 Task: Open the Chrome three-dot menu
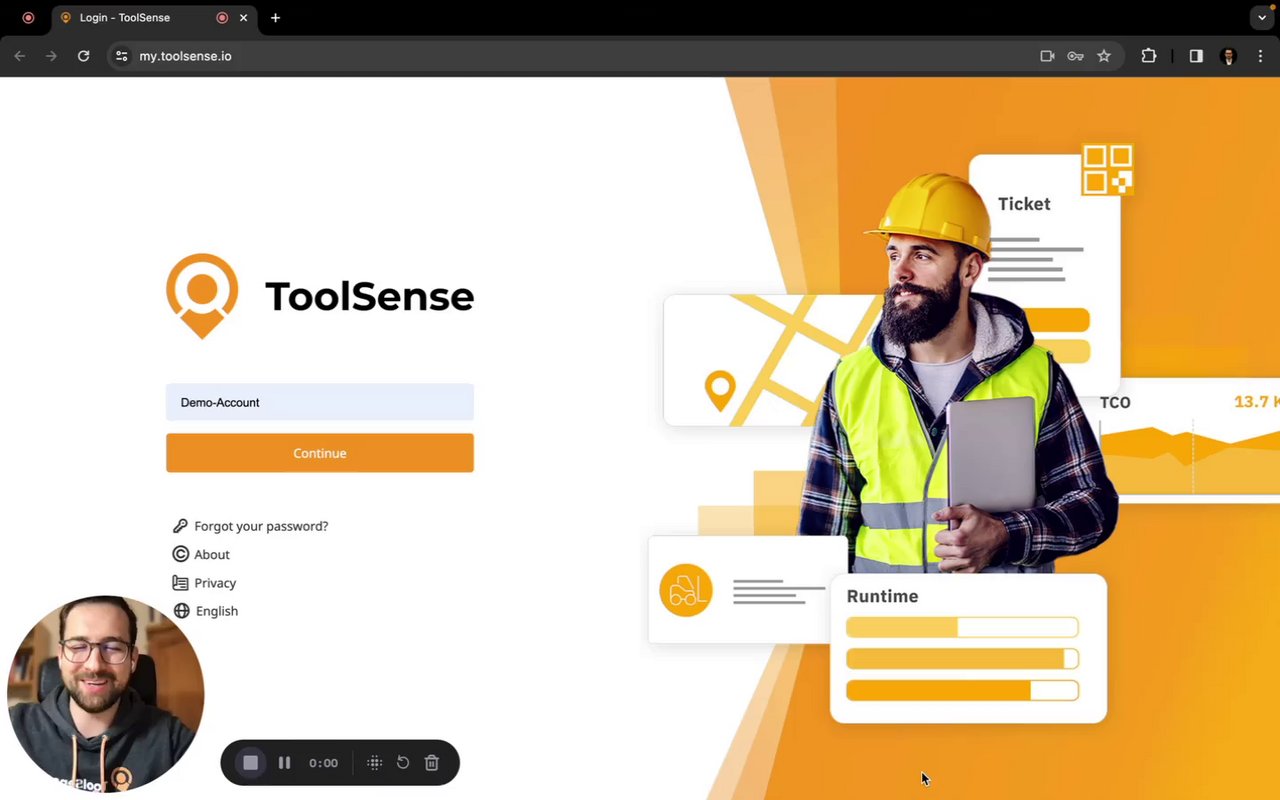pos(1260,56)
